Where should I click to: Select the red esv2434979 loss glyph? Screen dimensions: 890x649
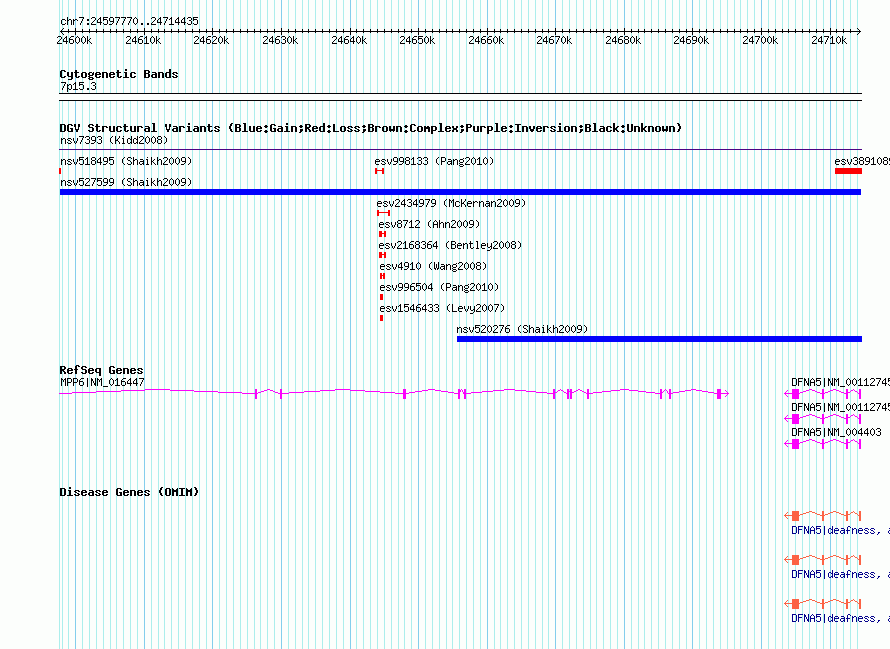[384, 213]
